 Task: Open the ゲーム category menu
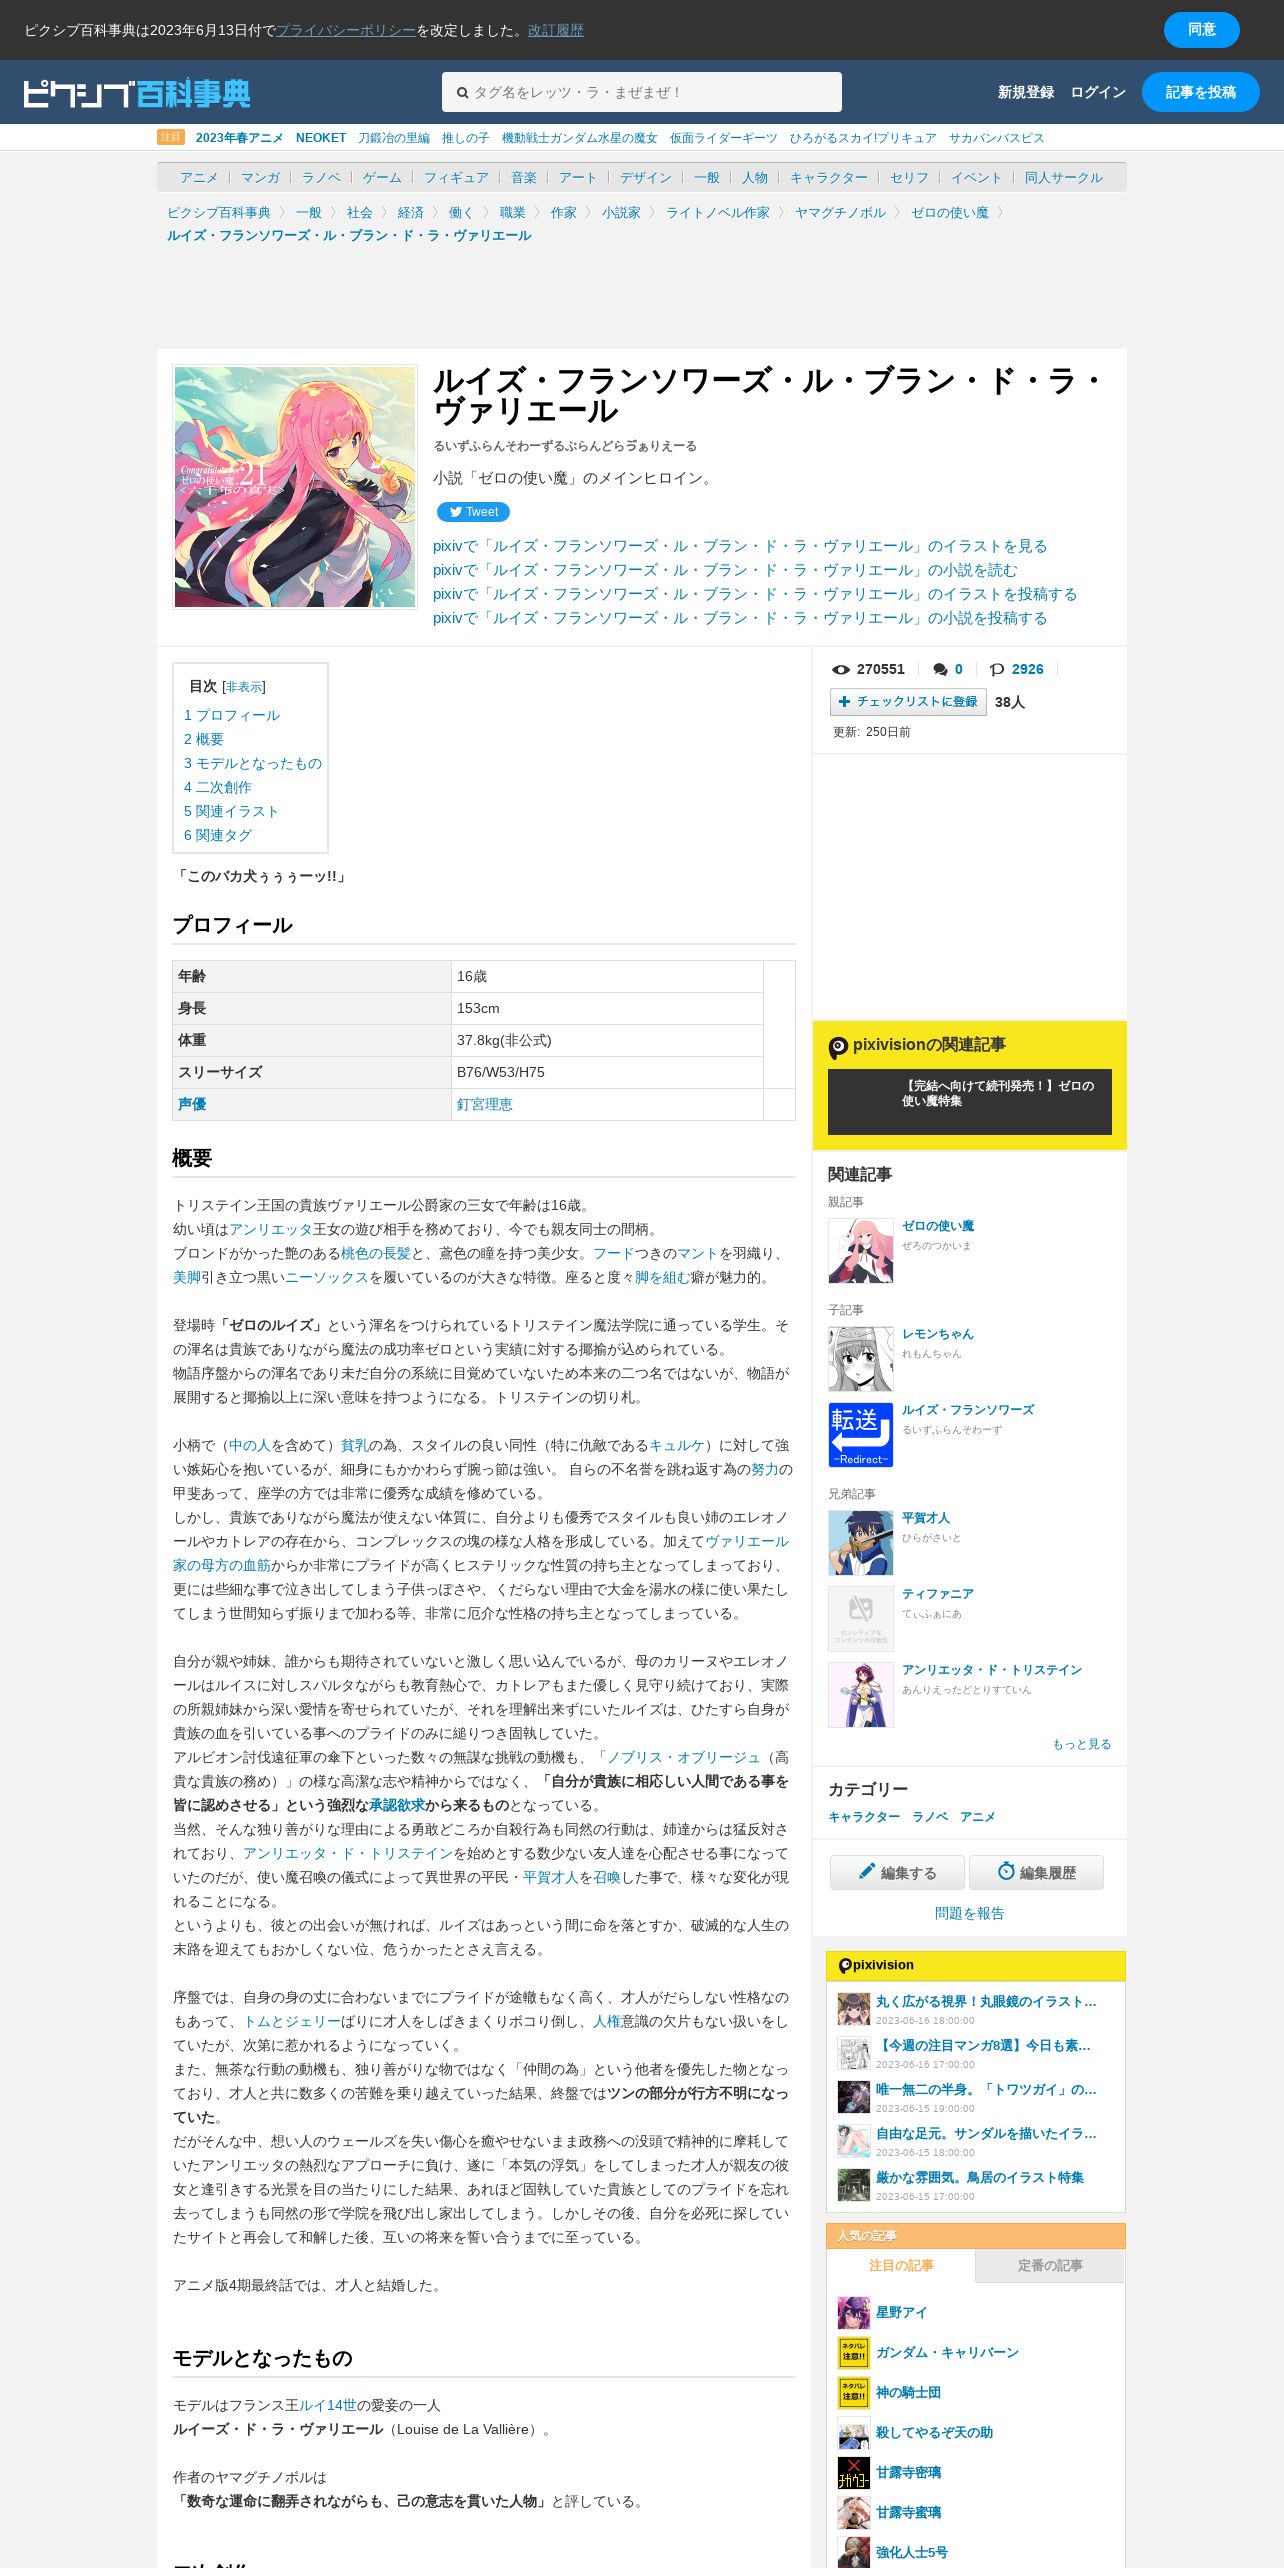point(382,177)
